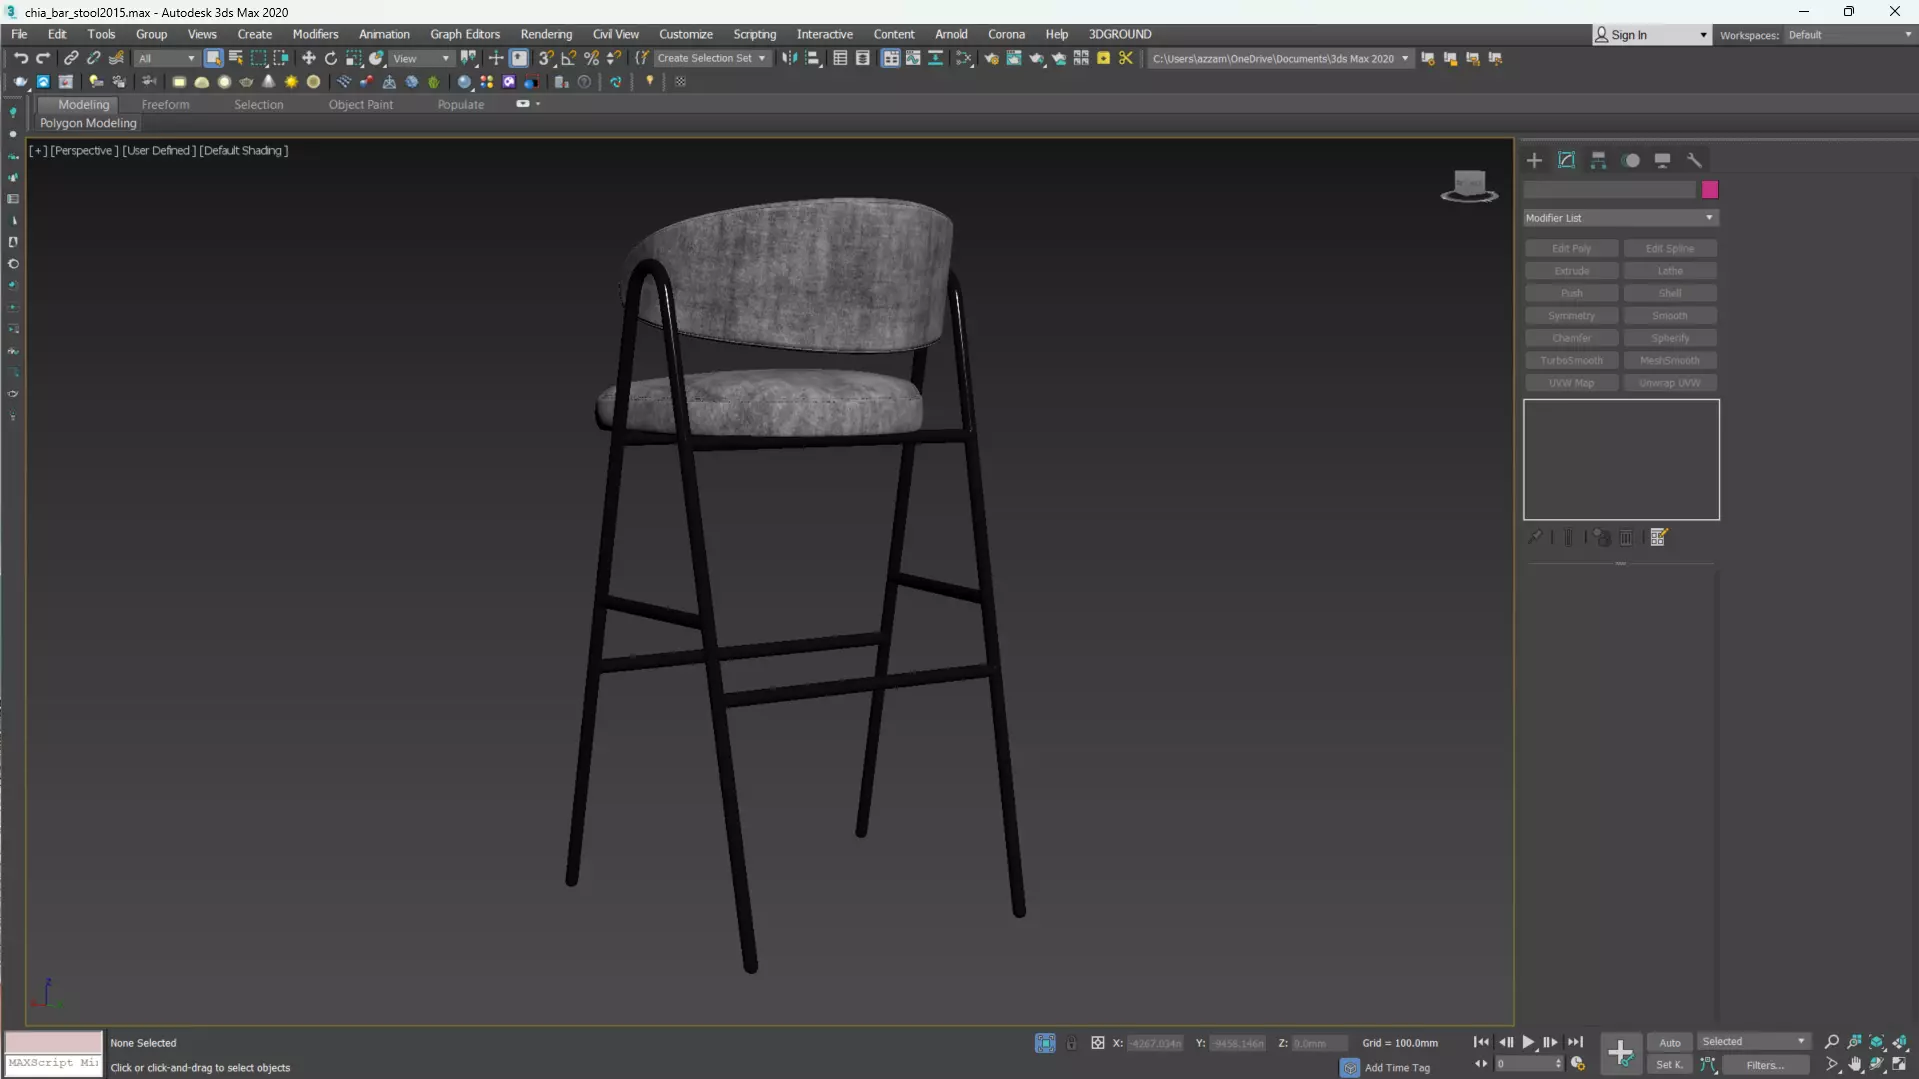Open the key filter 'Selected' dropdown

click(1753, 1042)
